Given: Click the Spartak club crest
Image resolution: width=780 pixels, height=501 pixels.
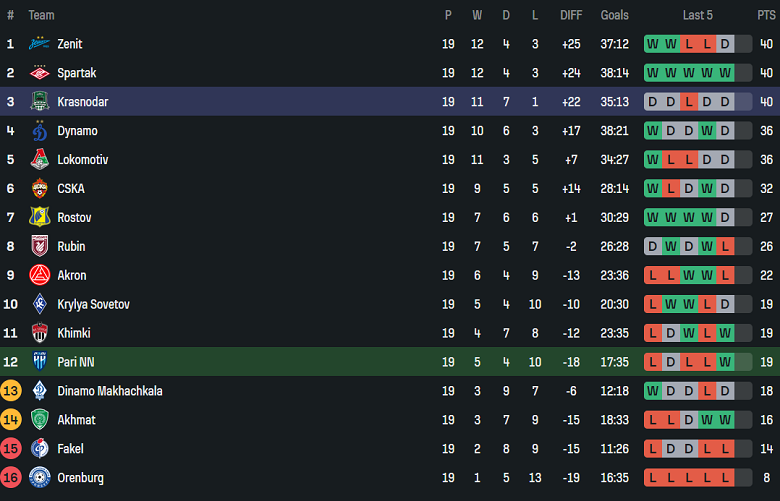Looking at the screenshot, I should tap(39, 73).
